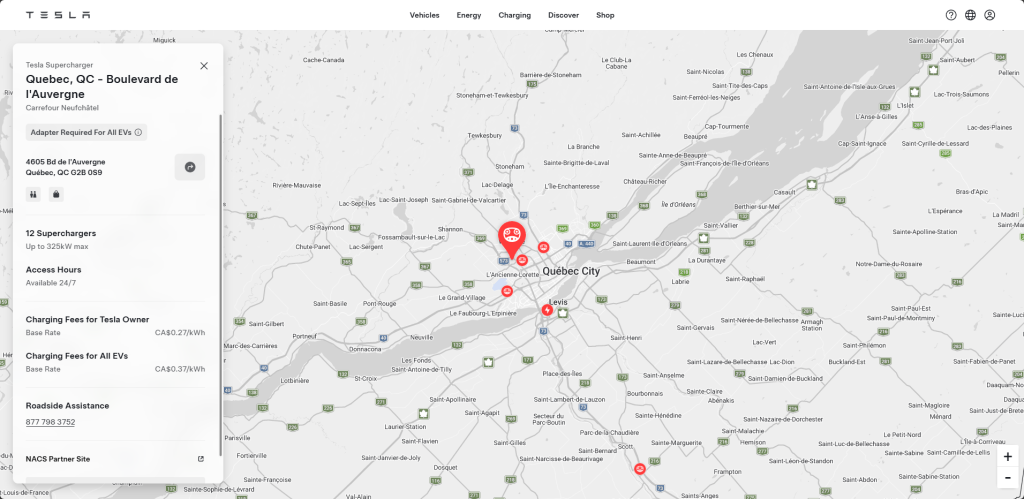Select the Lévis lightning bolt charger marker
Viewport: 1024px width, 499px height.
pyautogui.click(x=547, y=310)
